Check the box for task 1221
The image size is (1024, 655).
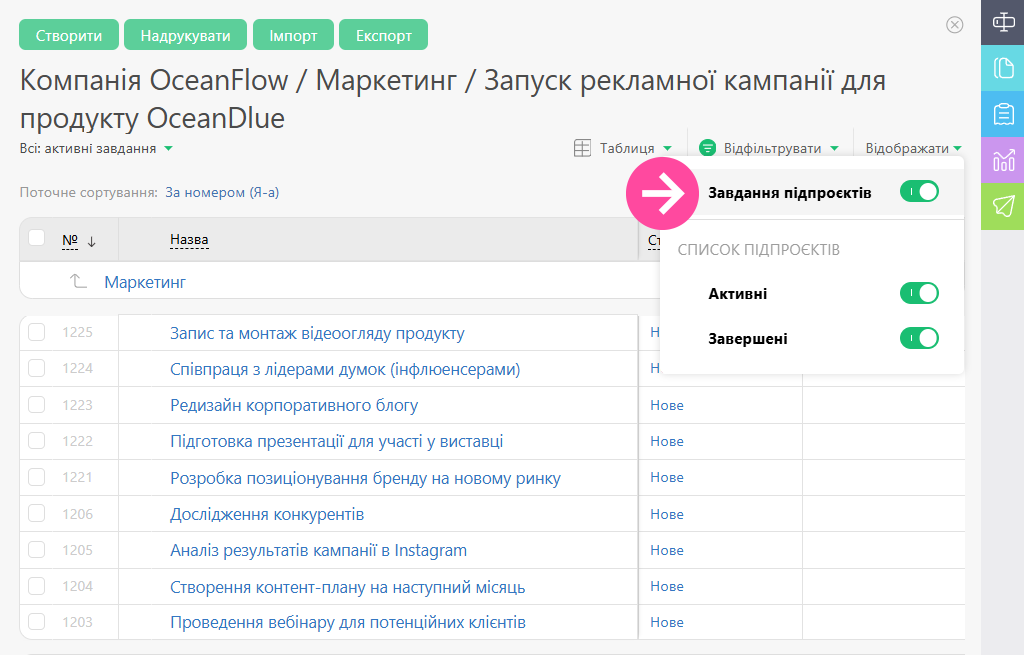click(x=37, y=477)
